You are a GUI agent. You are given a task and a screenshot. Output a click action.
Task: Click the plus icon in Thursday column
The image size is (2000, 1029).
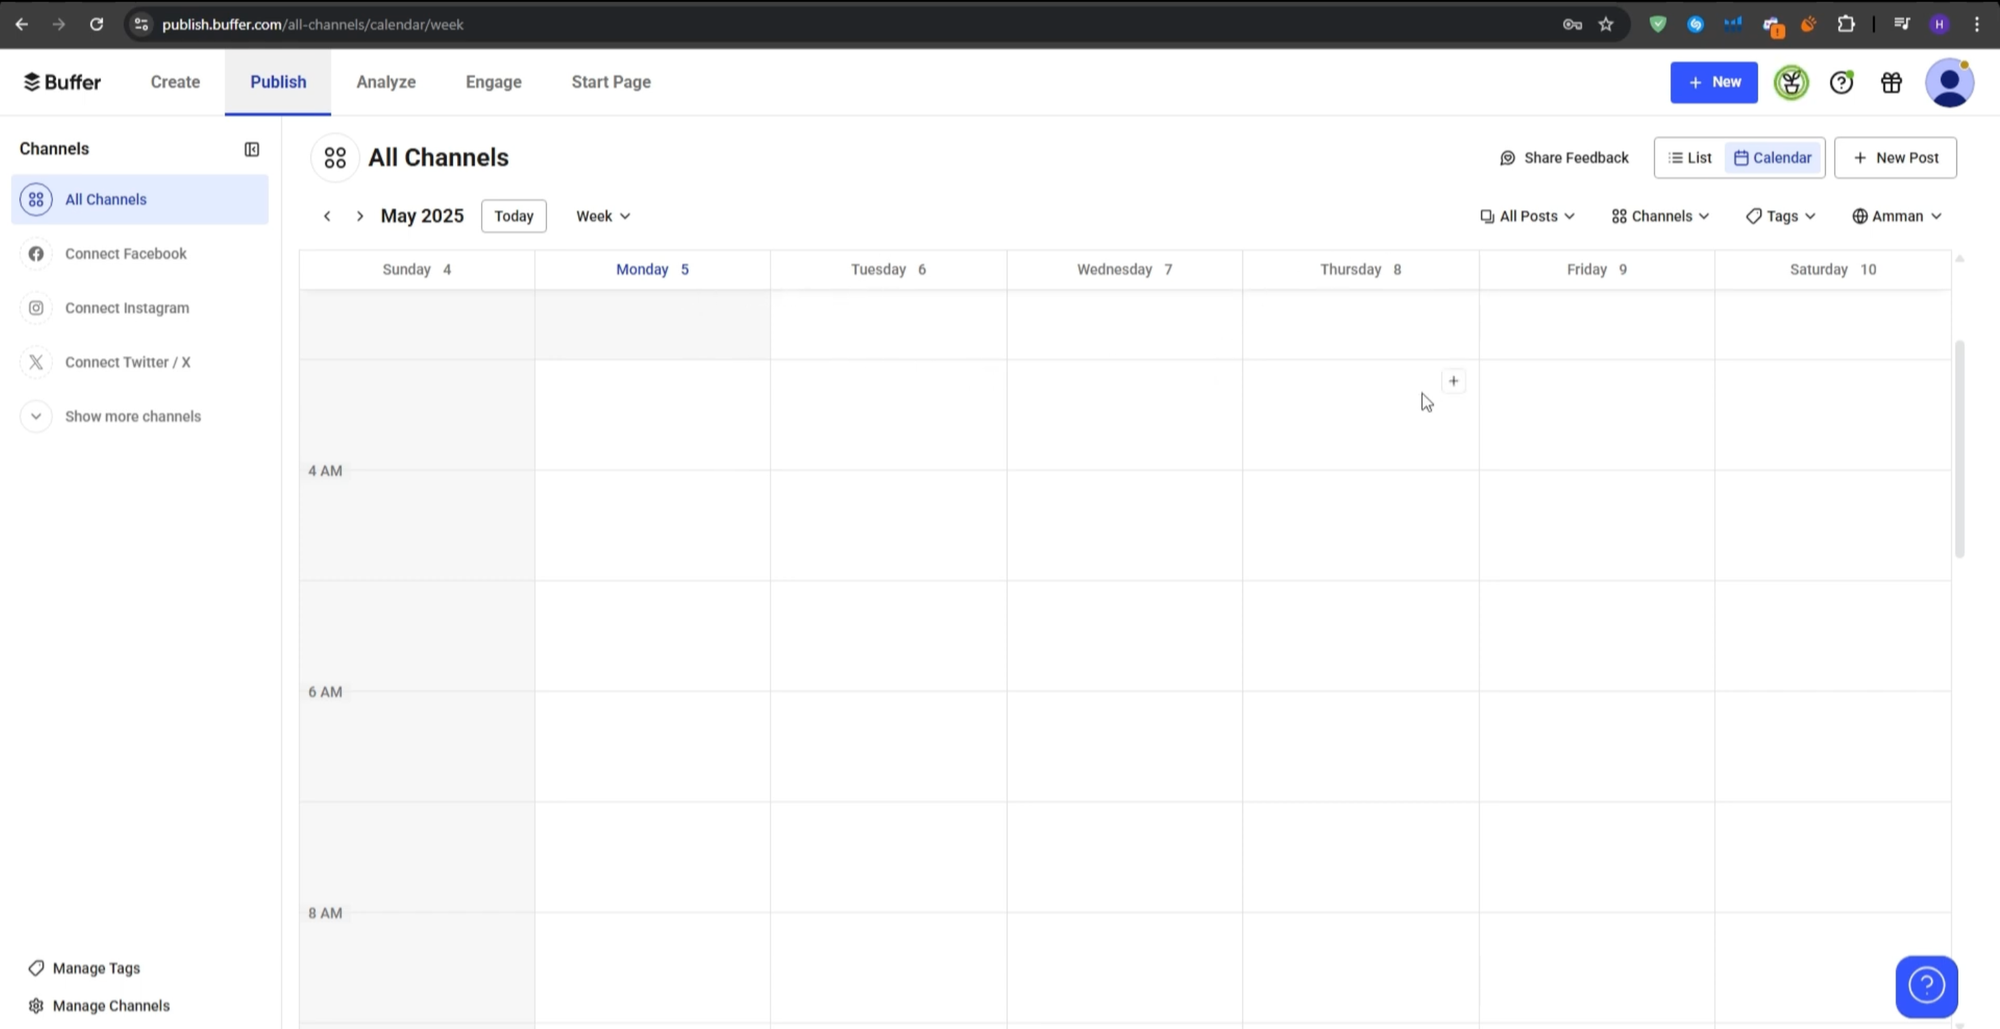tap(1453, 381)
